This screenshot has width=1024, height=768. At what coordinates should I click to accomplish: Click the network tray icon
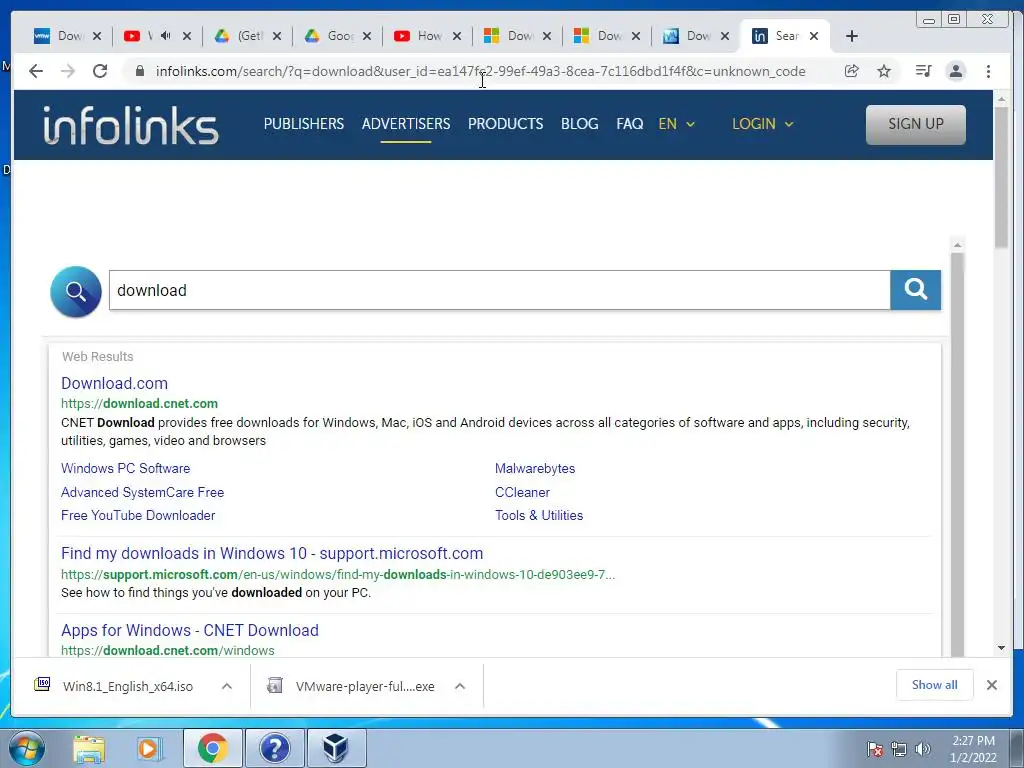899,749
